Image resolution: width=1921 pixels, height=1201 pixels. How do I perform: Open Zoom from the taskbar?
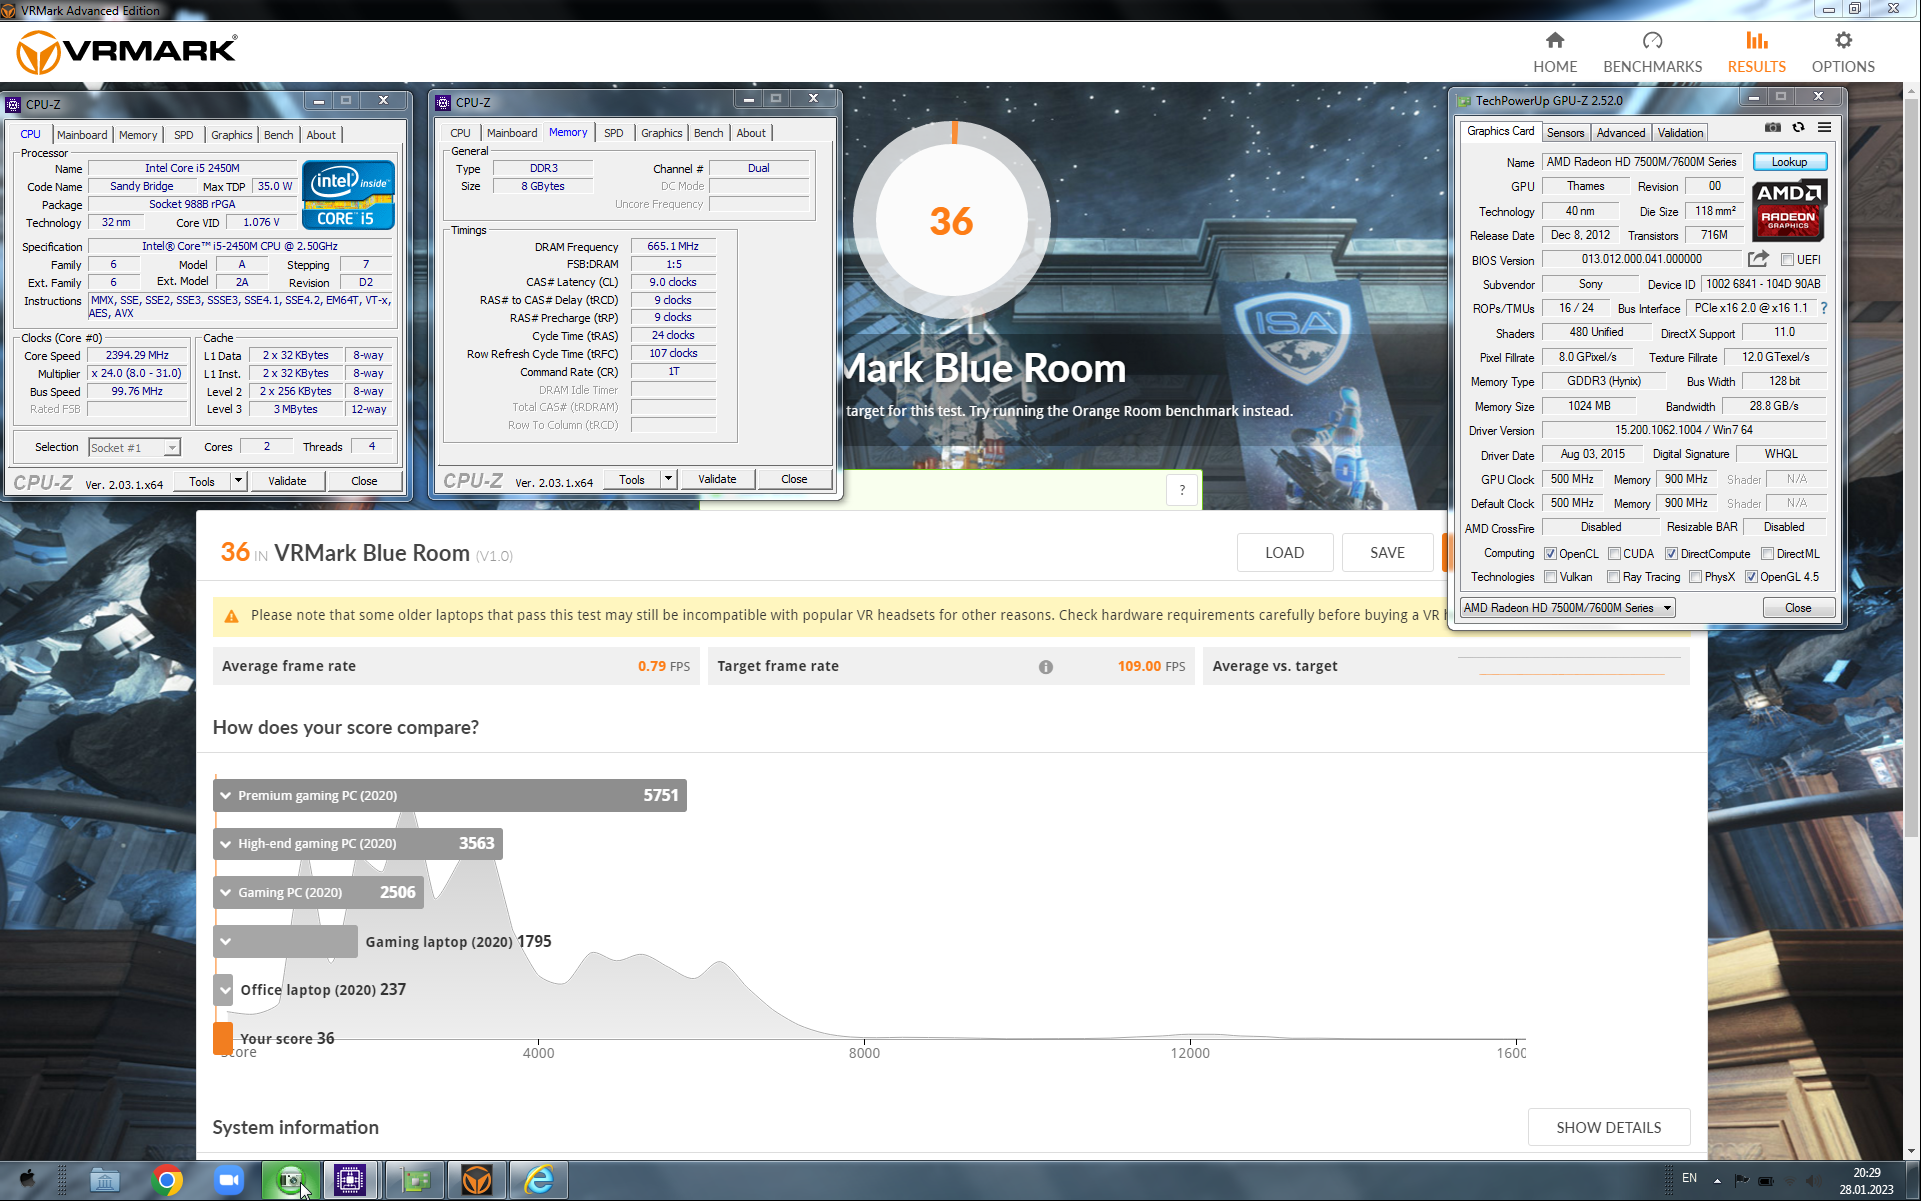[229, 1181]
